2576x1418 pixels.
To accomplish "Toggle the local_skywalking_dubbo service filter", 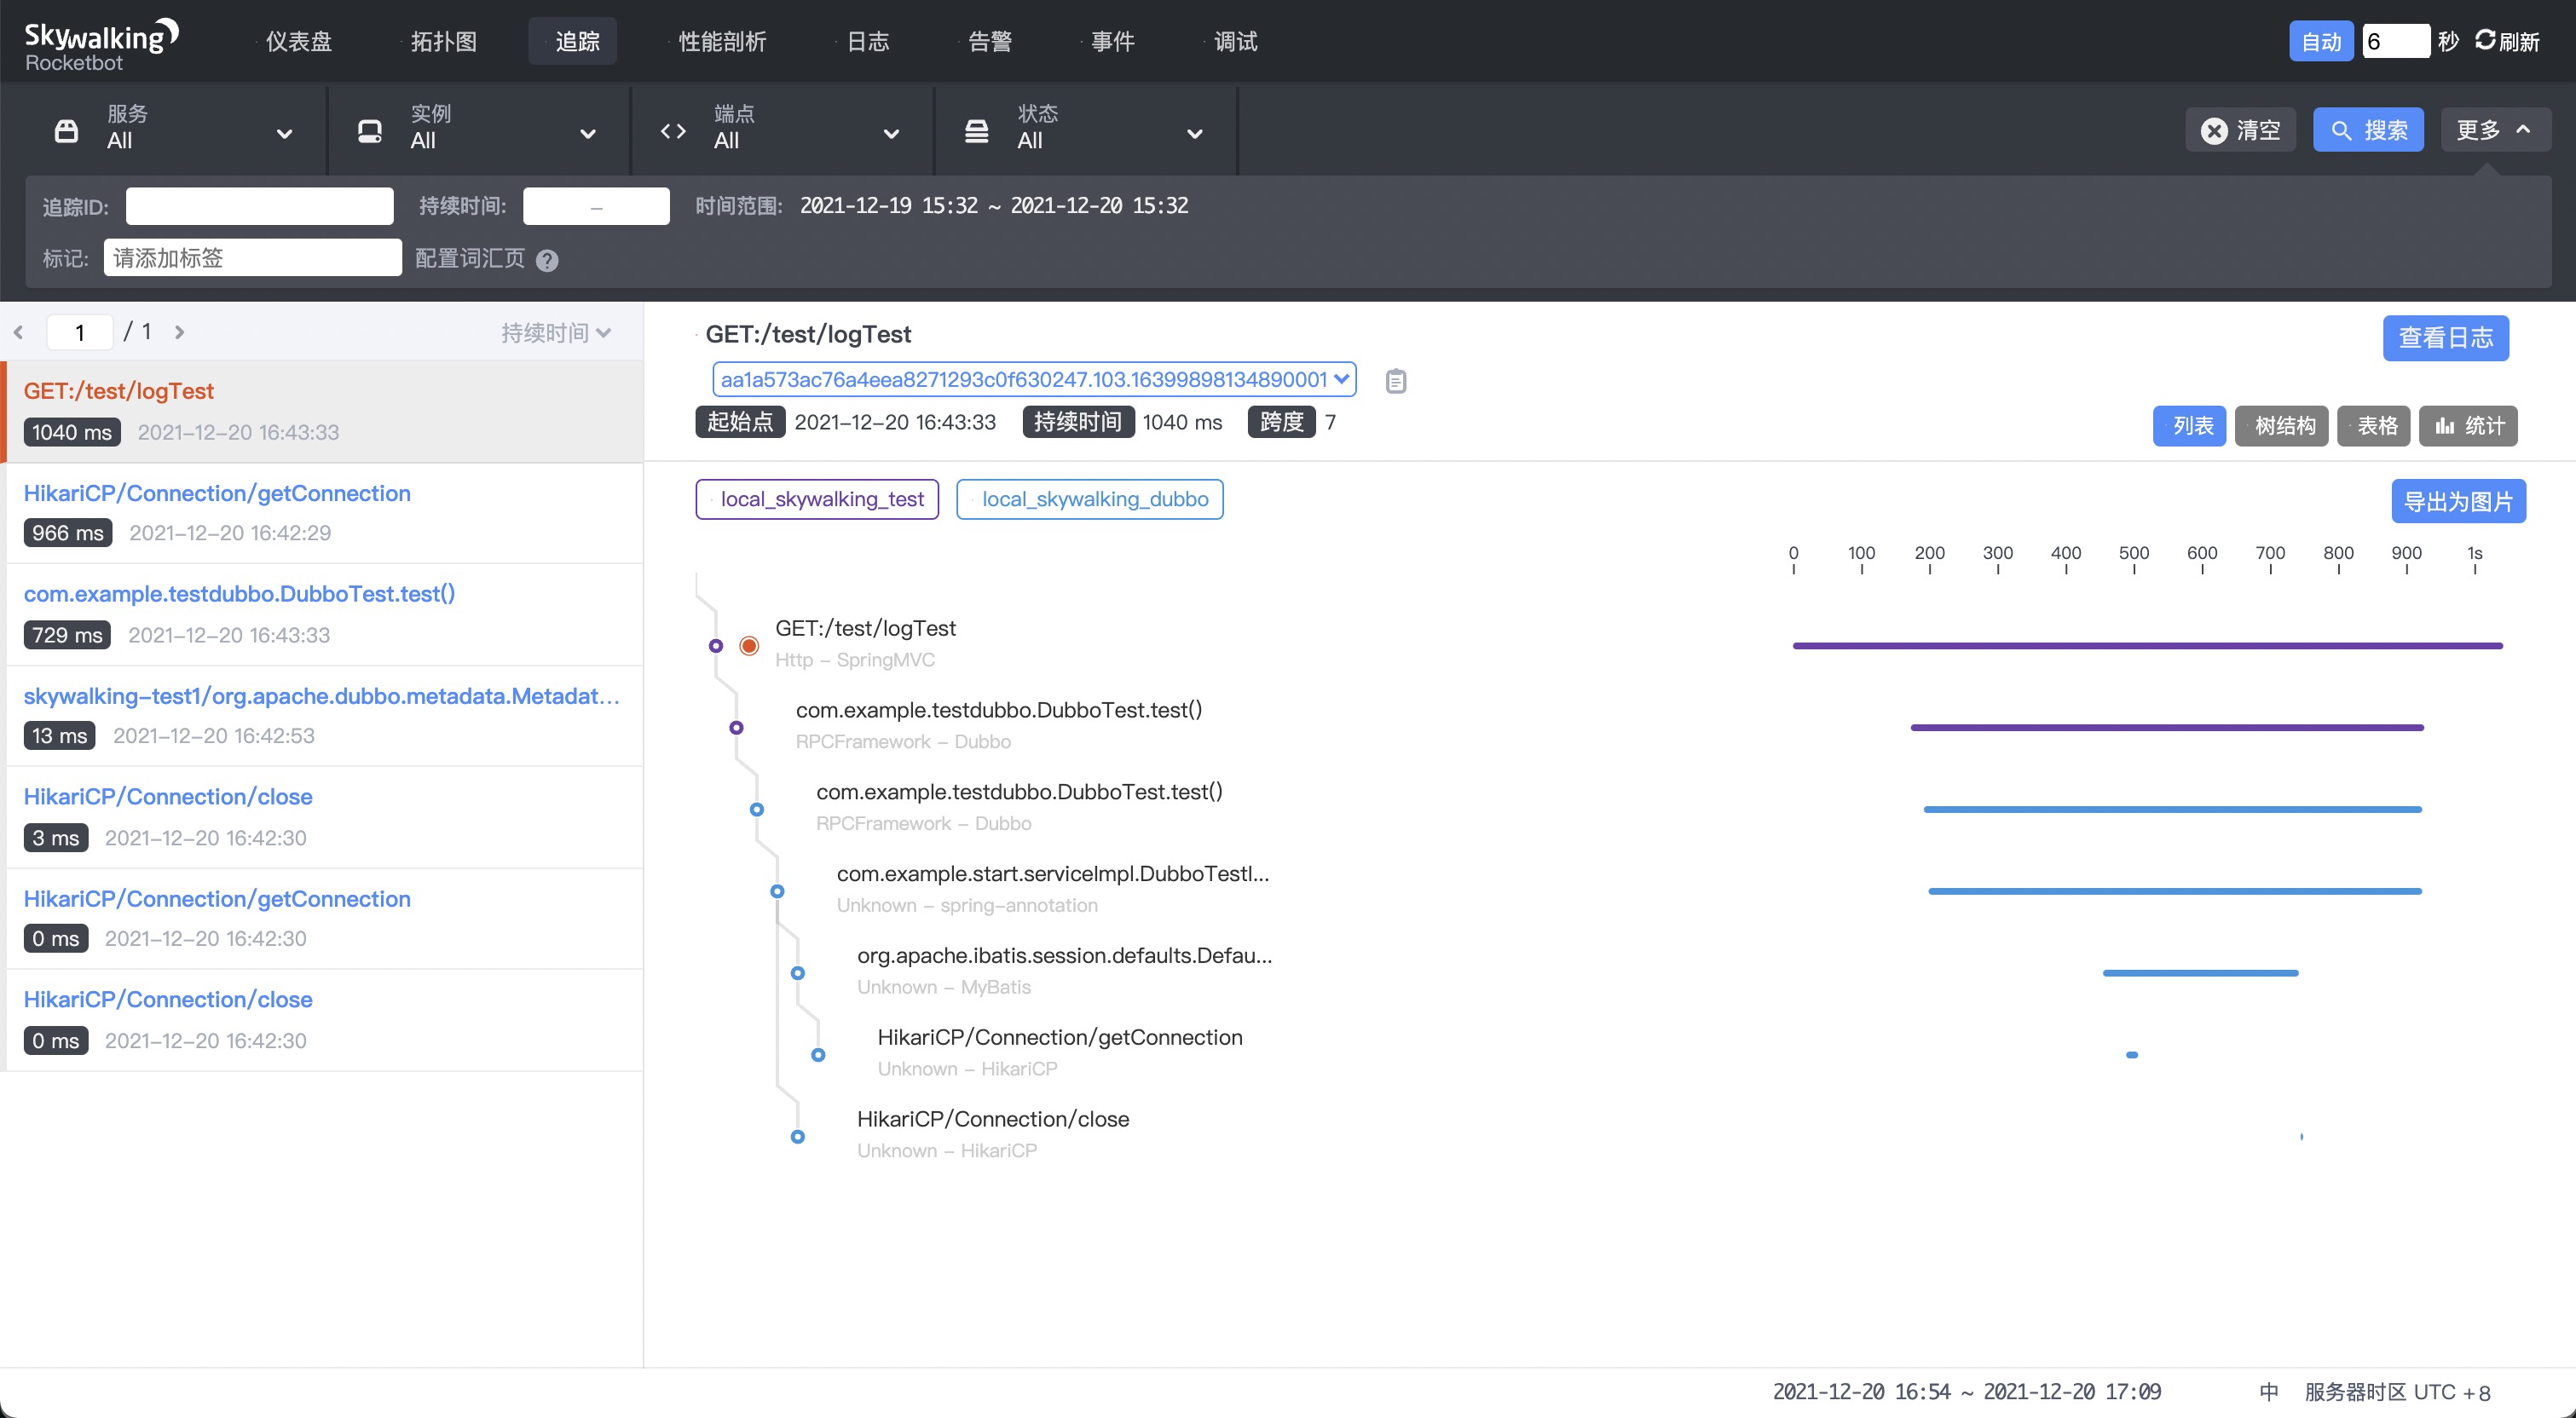I will point(1089,499).
